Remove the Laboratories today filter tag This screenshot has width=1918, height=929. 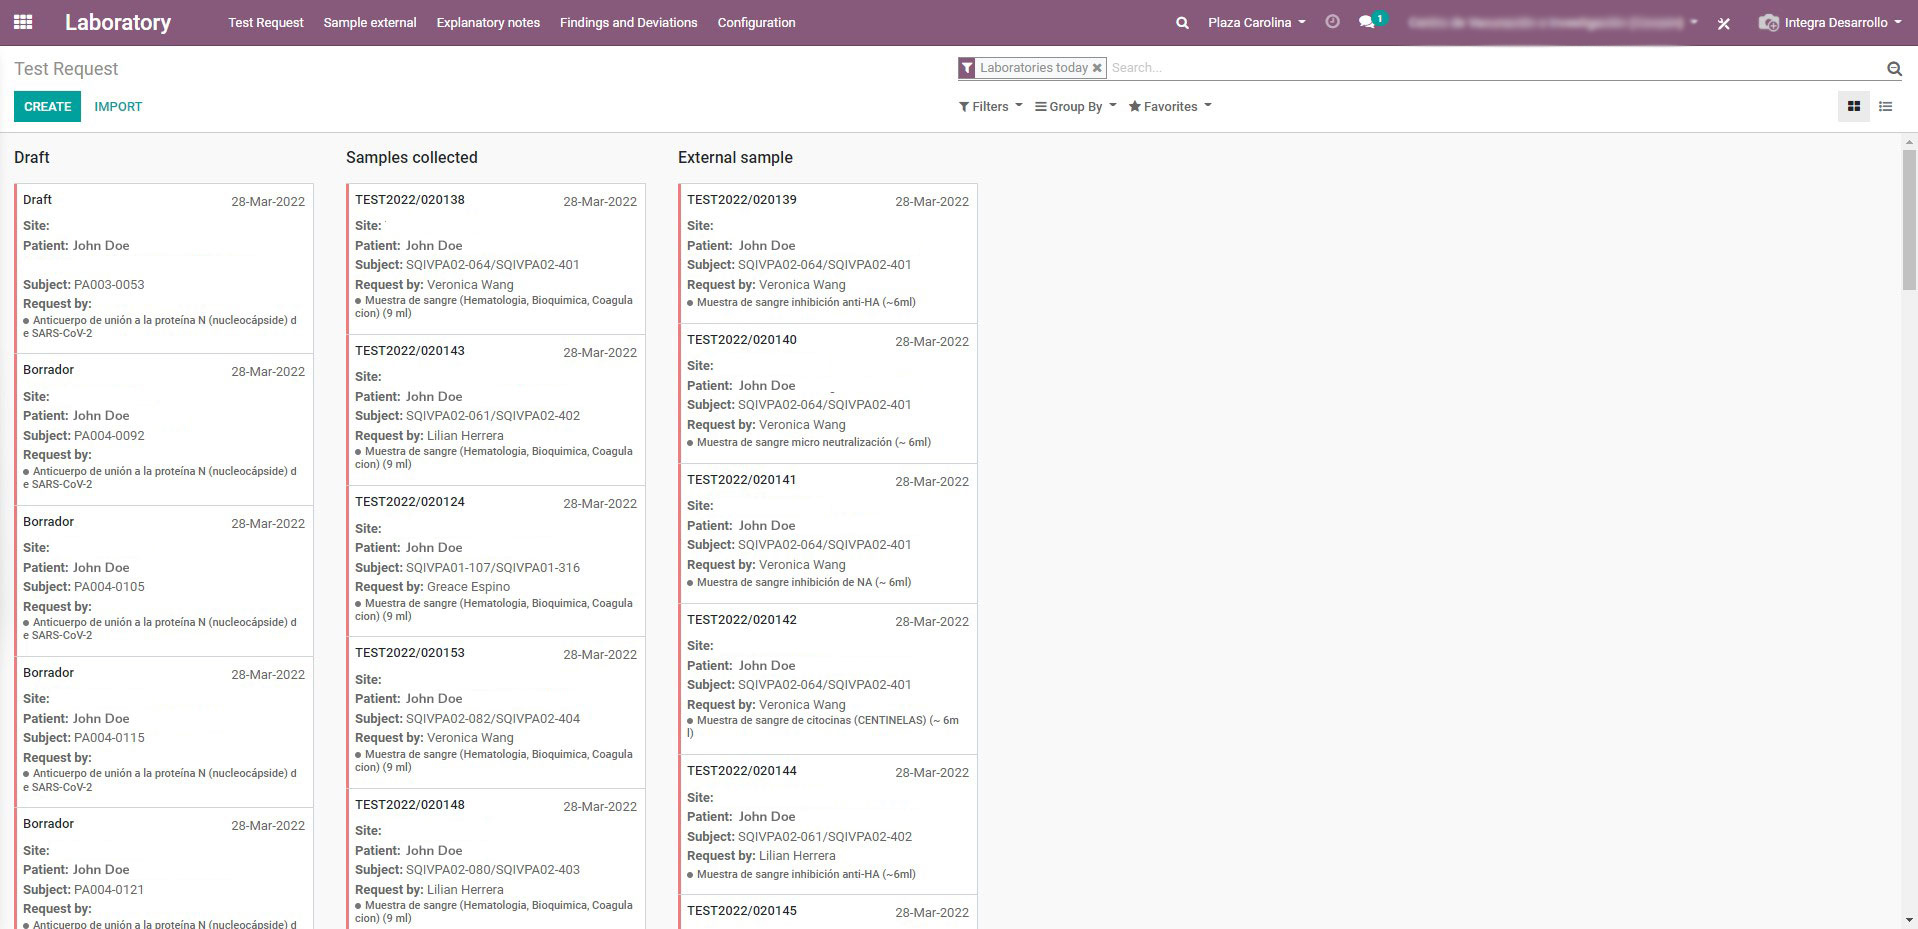pyautogui.click(x=1097, y=68)
